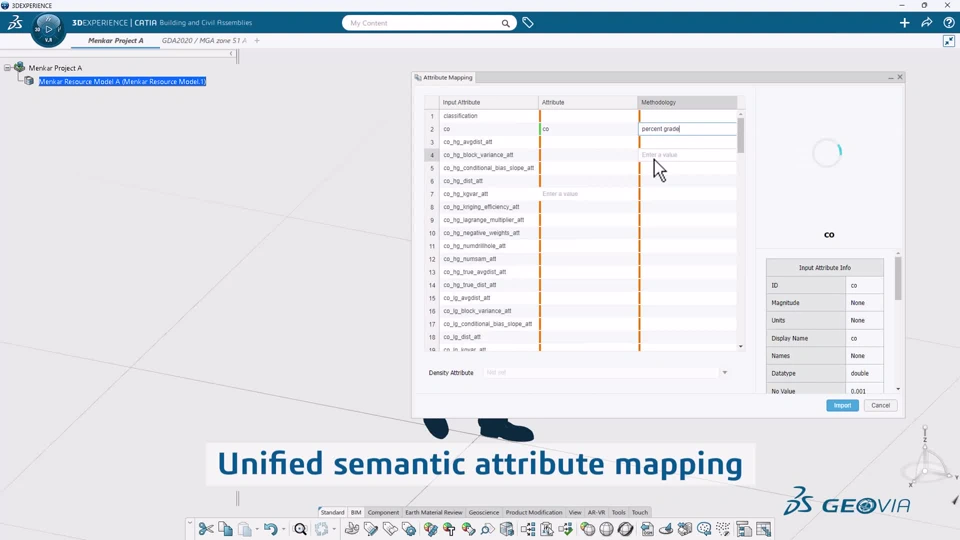Open the dropdown arrow next to Paste
This screenshot has height=540, width=960.
coord(257,529)
